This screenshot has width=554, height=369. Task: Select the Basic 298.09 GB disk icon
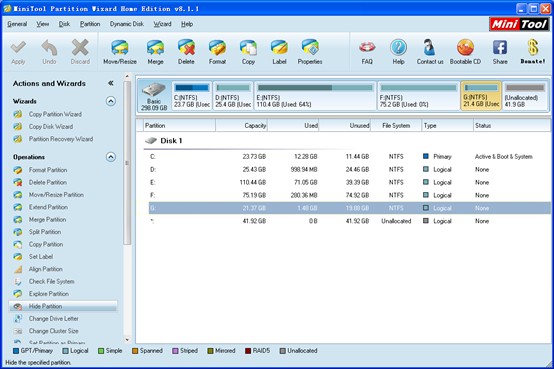(x=154, y=96)
